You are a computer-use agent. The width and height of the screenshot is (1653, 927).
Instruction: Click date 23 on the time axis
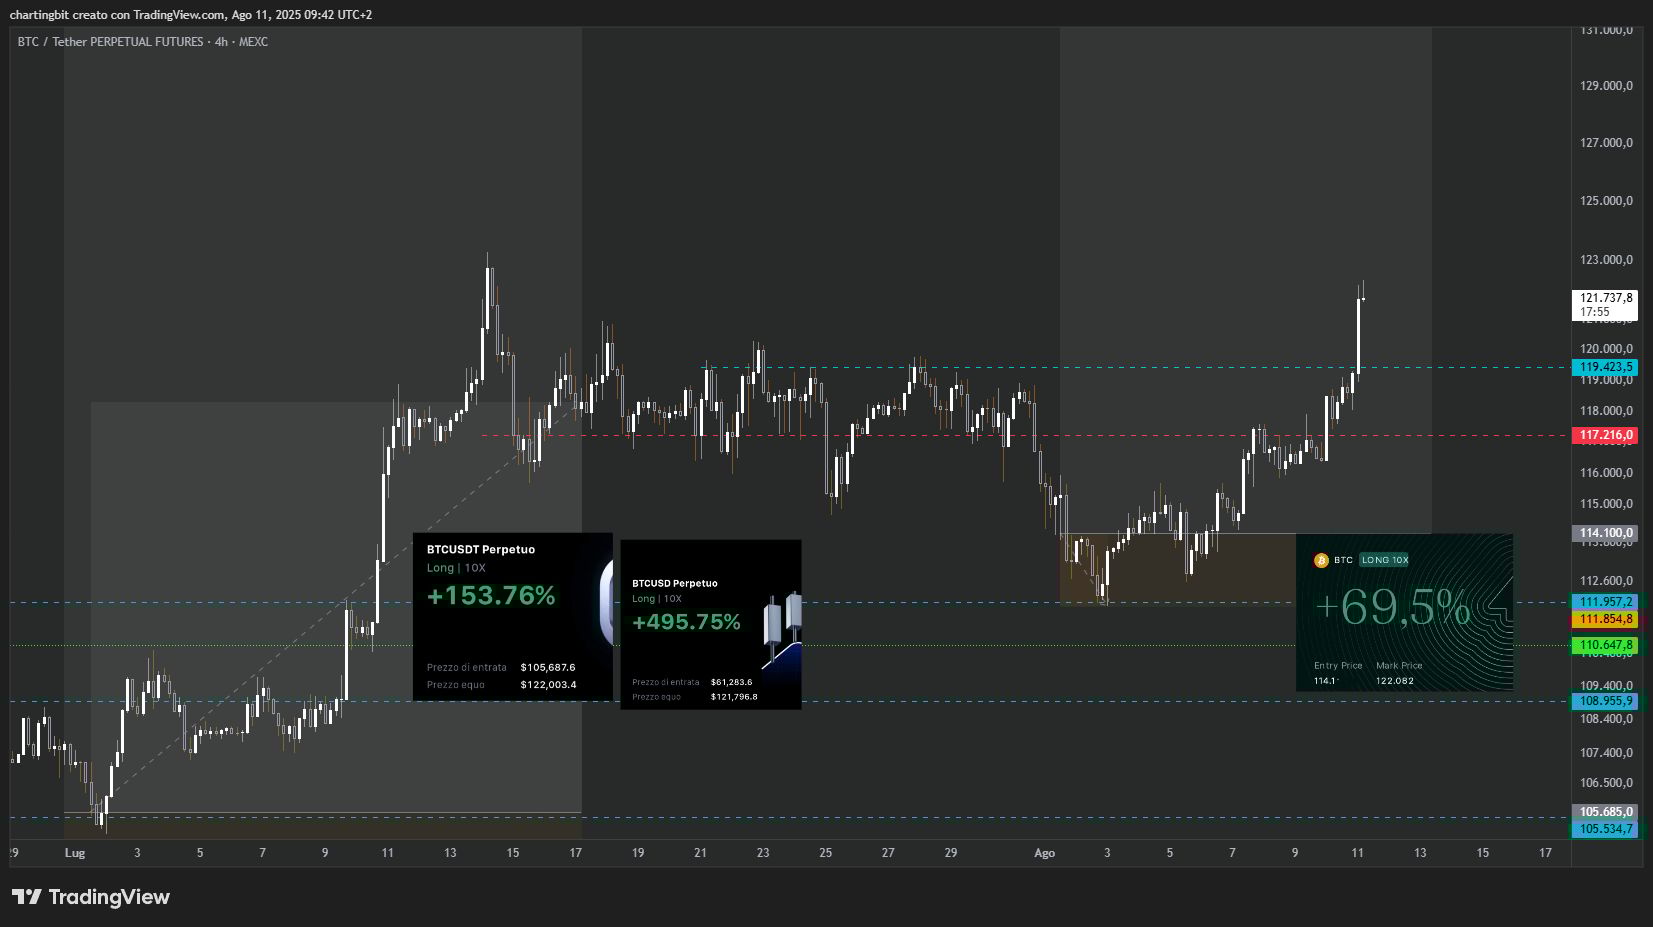click(763, 853)
